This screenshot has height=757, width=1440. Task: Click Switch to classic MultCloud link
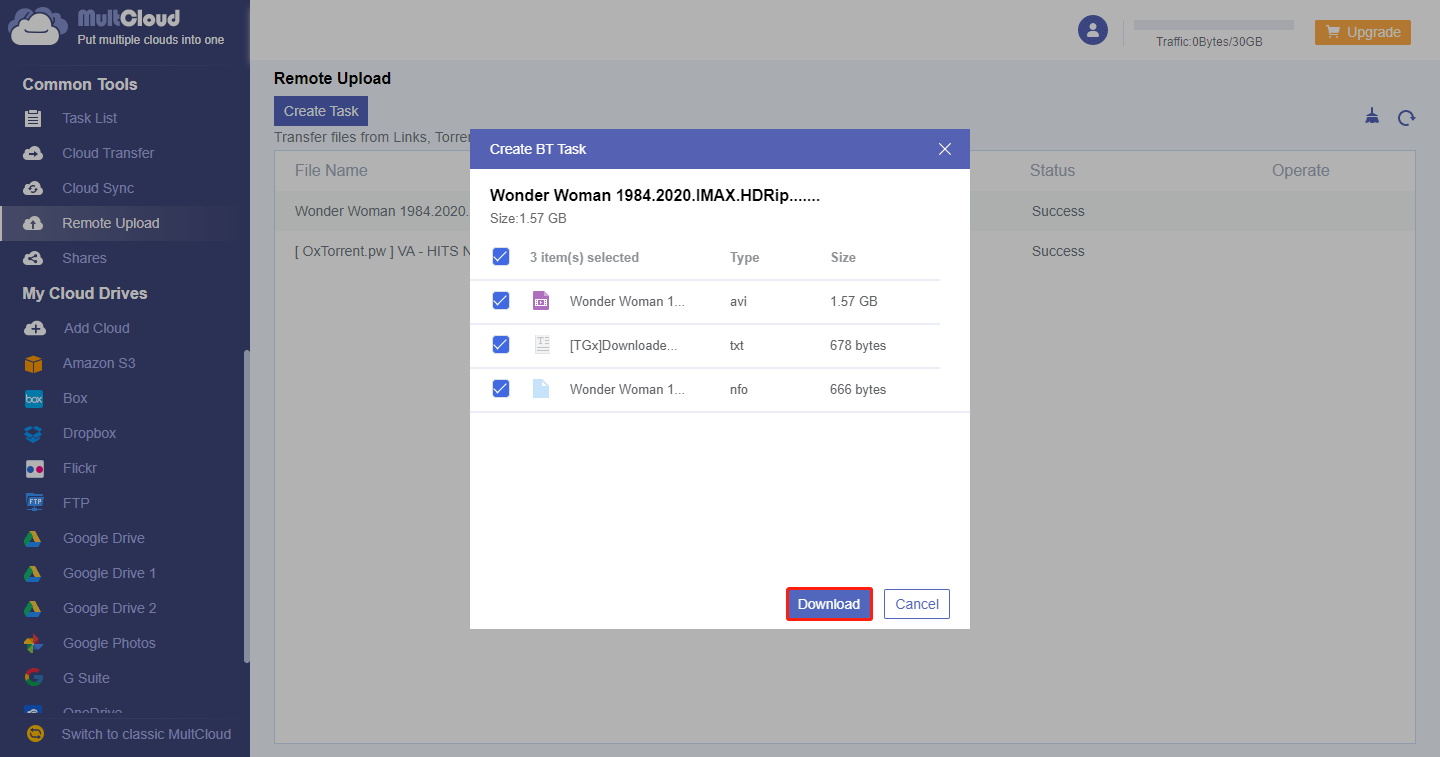coord(146,734)
